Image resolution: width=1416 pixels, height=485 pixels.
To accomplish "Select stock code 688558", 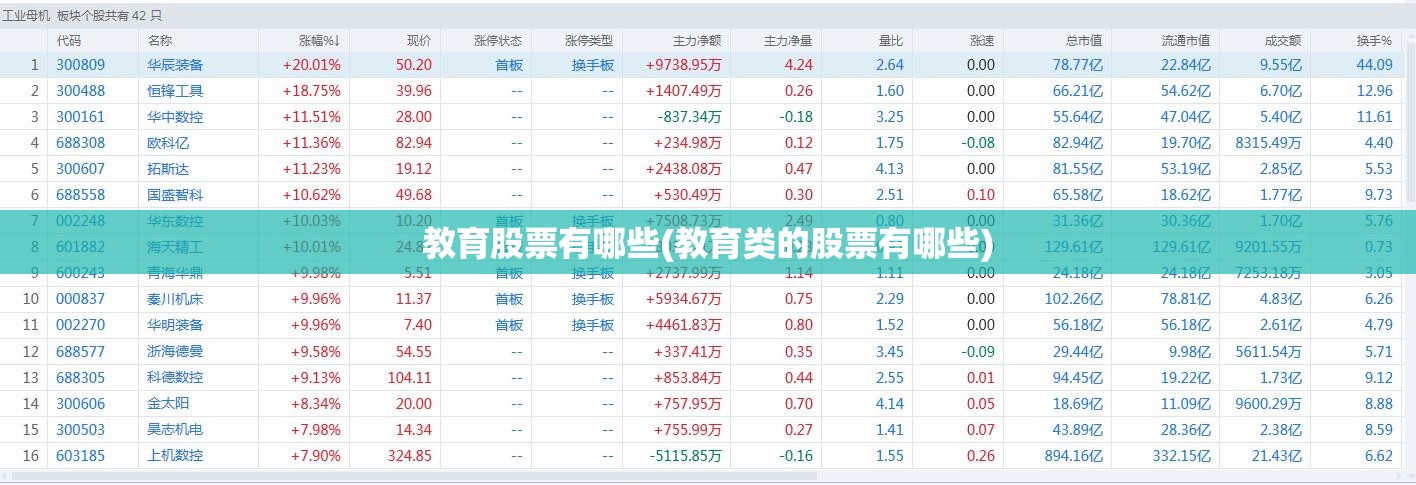I will 80,194.
